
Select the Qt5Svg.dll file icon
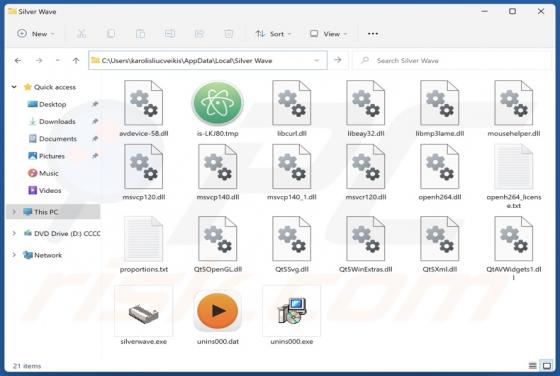coord(292,239)
